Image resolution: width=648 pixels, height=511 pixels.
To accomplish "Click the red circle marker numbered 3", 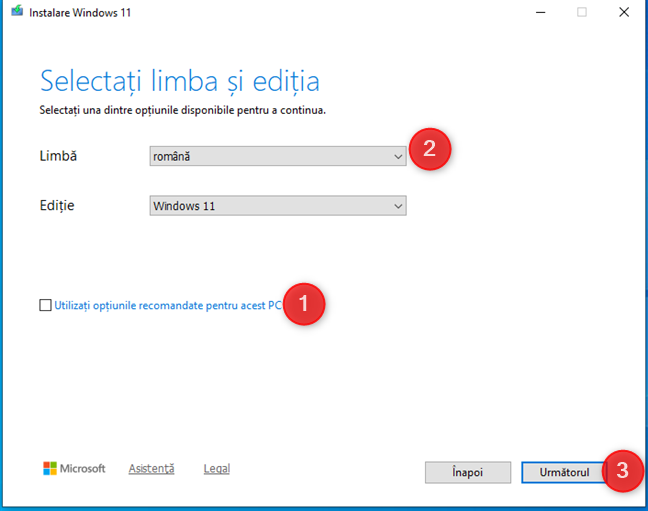I will click(x=623, y=471).
